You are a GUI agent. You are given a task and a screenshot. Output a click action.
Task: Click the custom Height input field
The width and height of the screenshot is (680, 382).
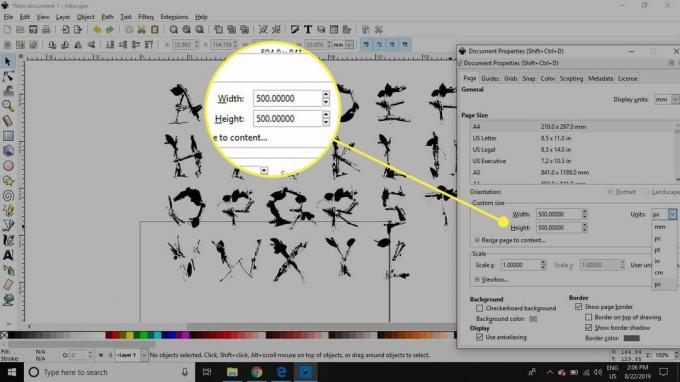click(559, 228)
